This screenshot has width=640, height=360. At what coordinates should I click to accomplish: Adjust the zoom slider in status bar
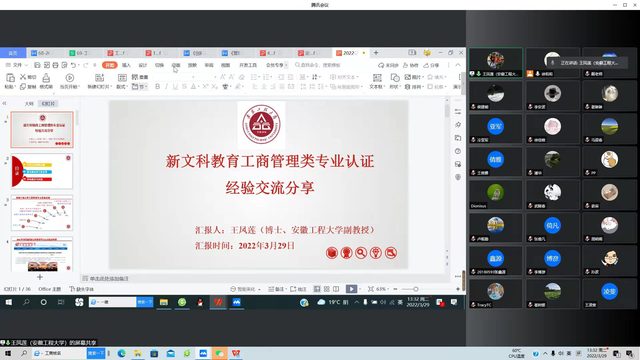click(x=416, y=289)
